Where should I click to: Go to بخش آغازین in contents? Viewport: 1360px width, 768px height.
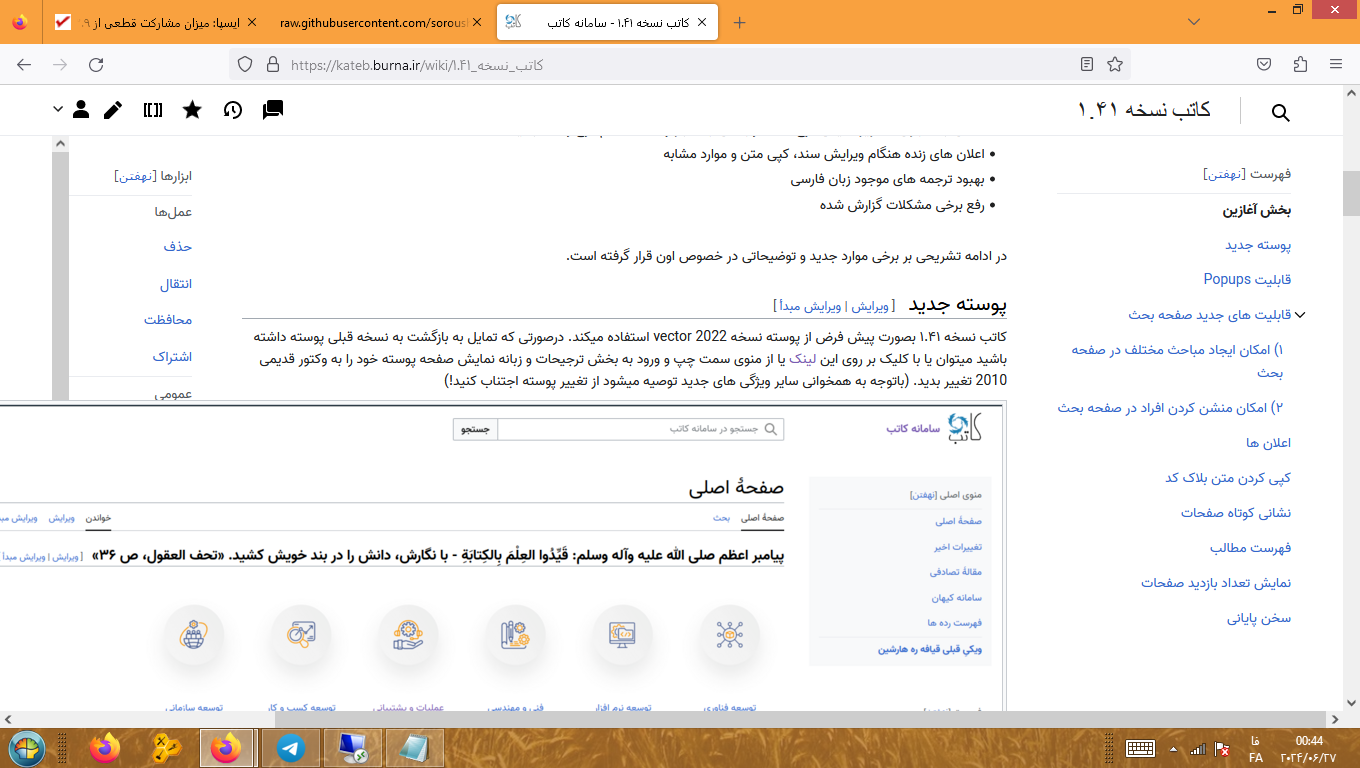(x=1257, y=210)
